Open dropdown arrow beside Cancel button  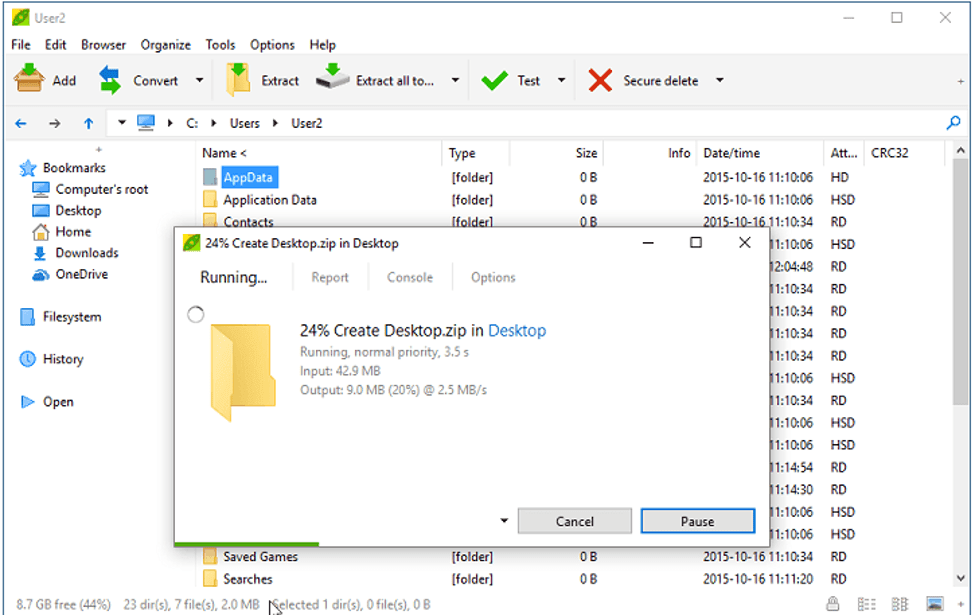click(503, 521)
